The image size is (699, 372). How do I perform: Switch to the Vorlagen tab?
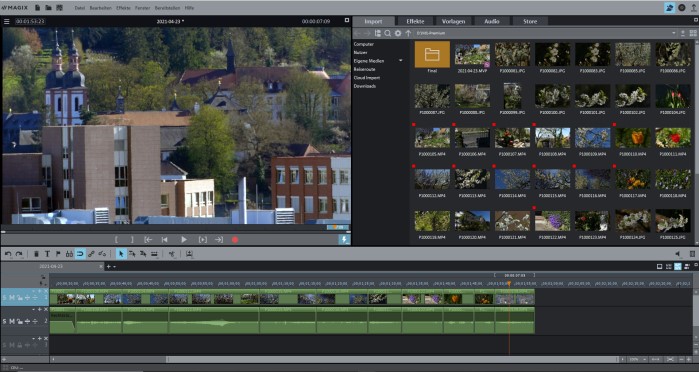pos(453,21)
